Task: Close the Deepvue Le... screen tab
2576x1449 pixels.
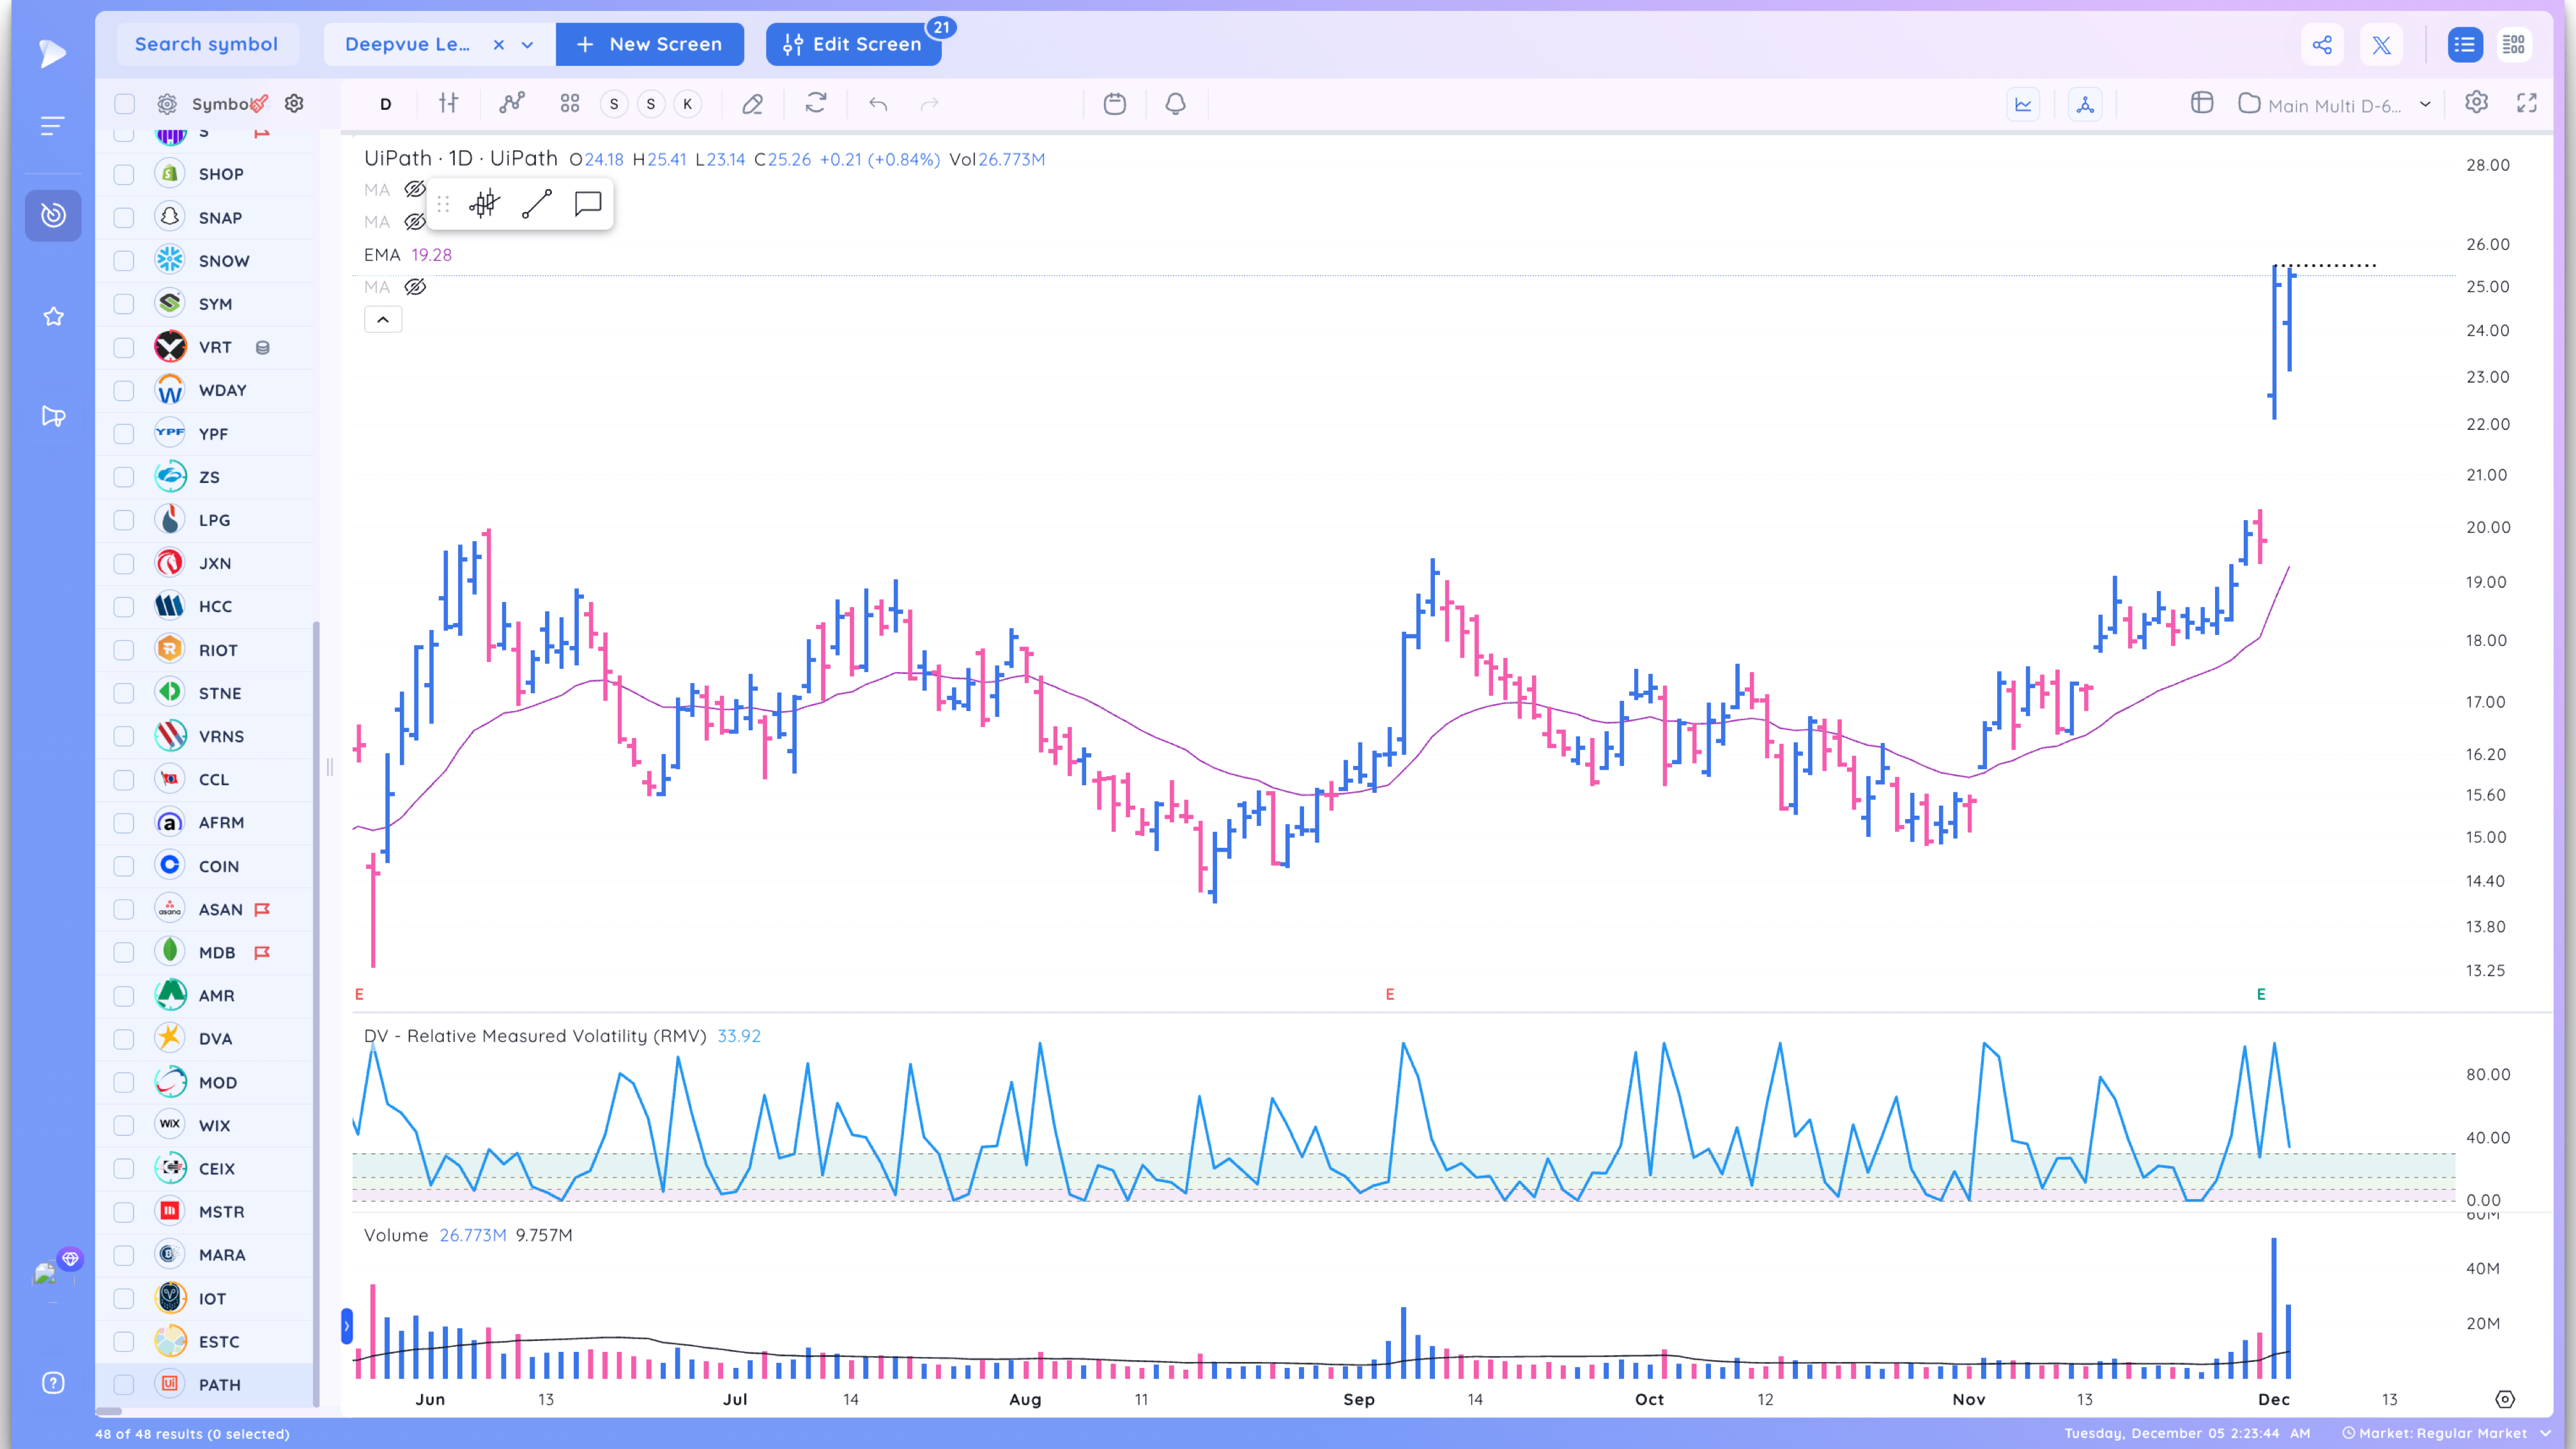Action: tap(499, 45)
